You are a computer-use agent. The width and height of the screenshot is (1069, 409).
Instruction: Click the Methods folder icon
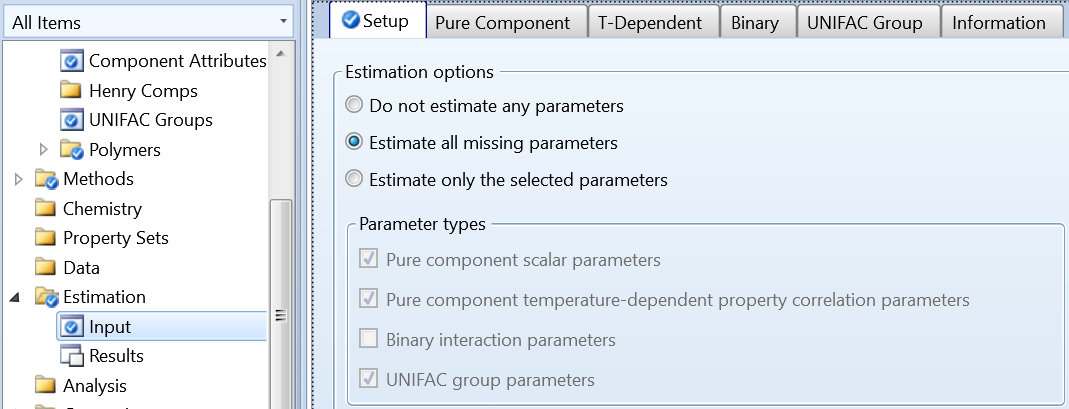click(x=46, y=180)
